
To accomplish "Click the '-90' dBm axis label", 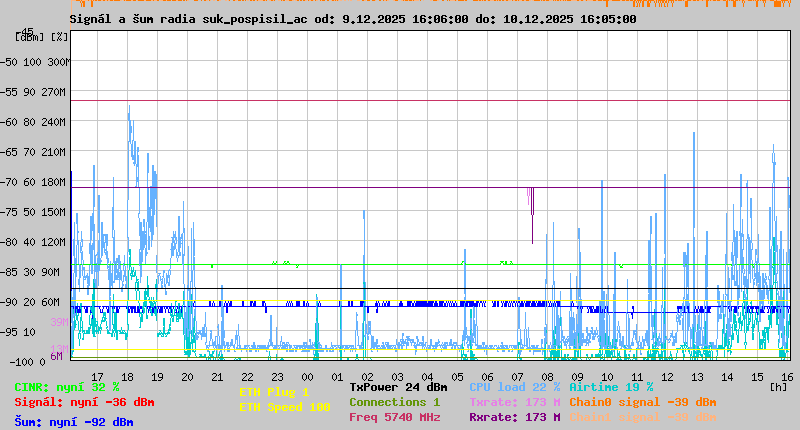I will click(9, 302).
